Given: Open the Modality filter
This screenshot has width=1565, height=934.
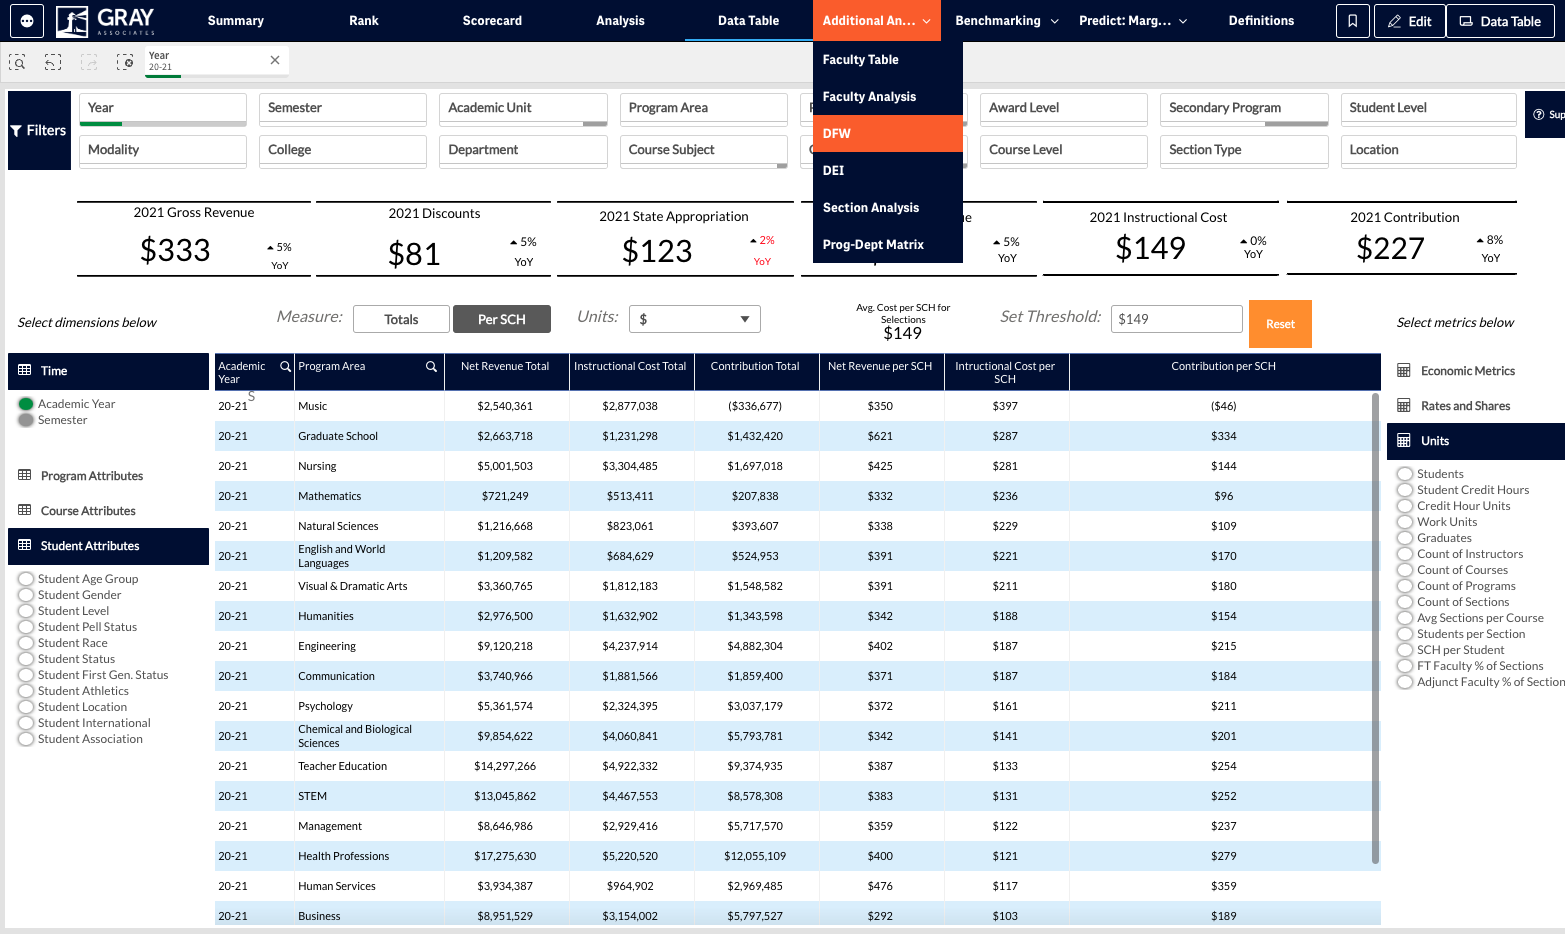Looking at the screenshot, I should (163, 150).
